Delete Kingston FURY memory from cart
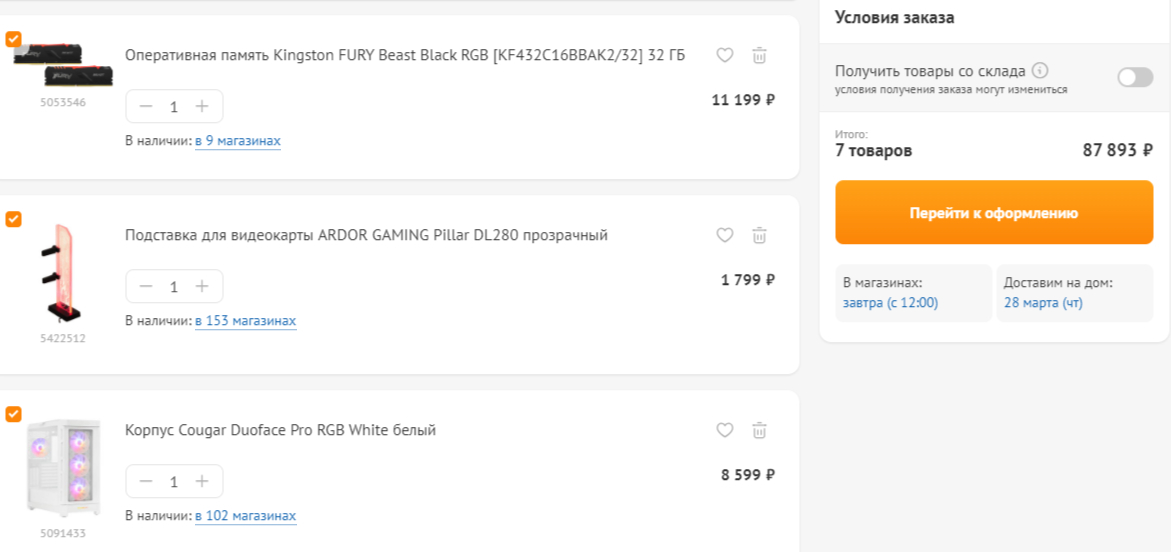The image size is (1171, 552). 759,56
